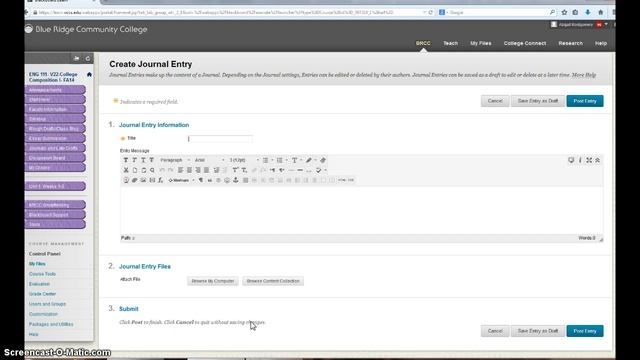Viewport: 640px width, 360px height.
Task: Click the top Post Entry button
Action: pos(585,101)
